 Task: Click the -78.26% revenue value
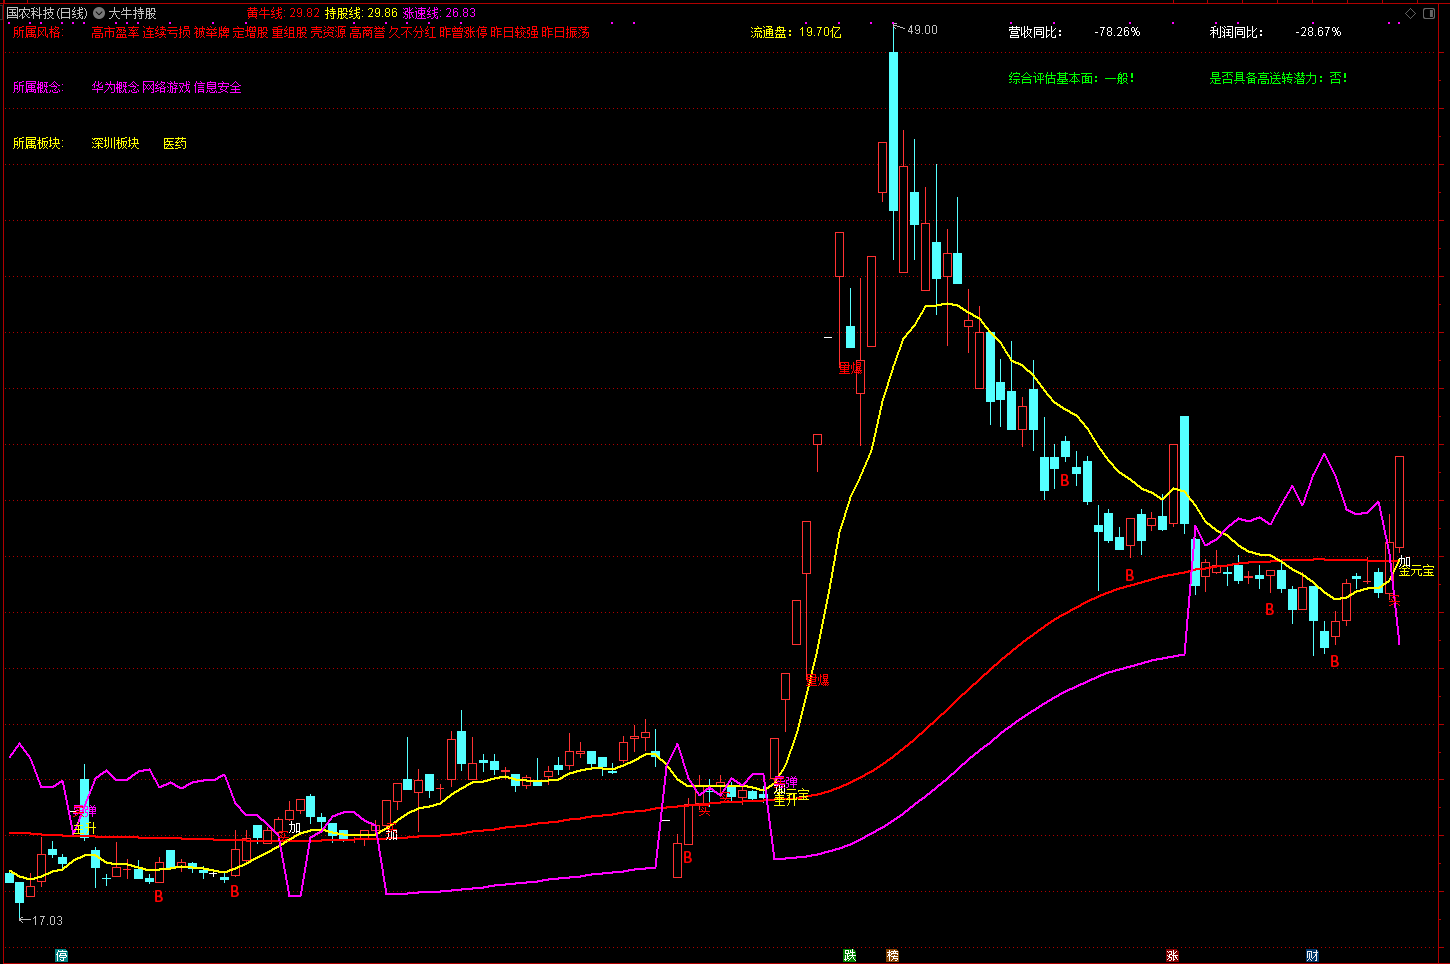(x=1117, y=32)
